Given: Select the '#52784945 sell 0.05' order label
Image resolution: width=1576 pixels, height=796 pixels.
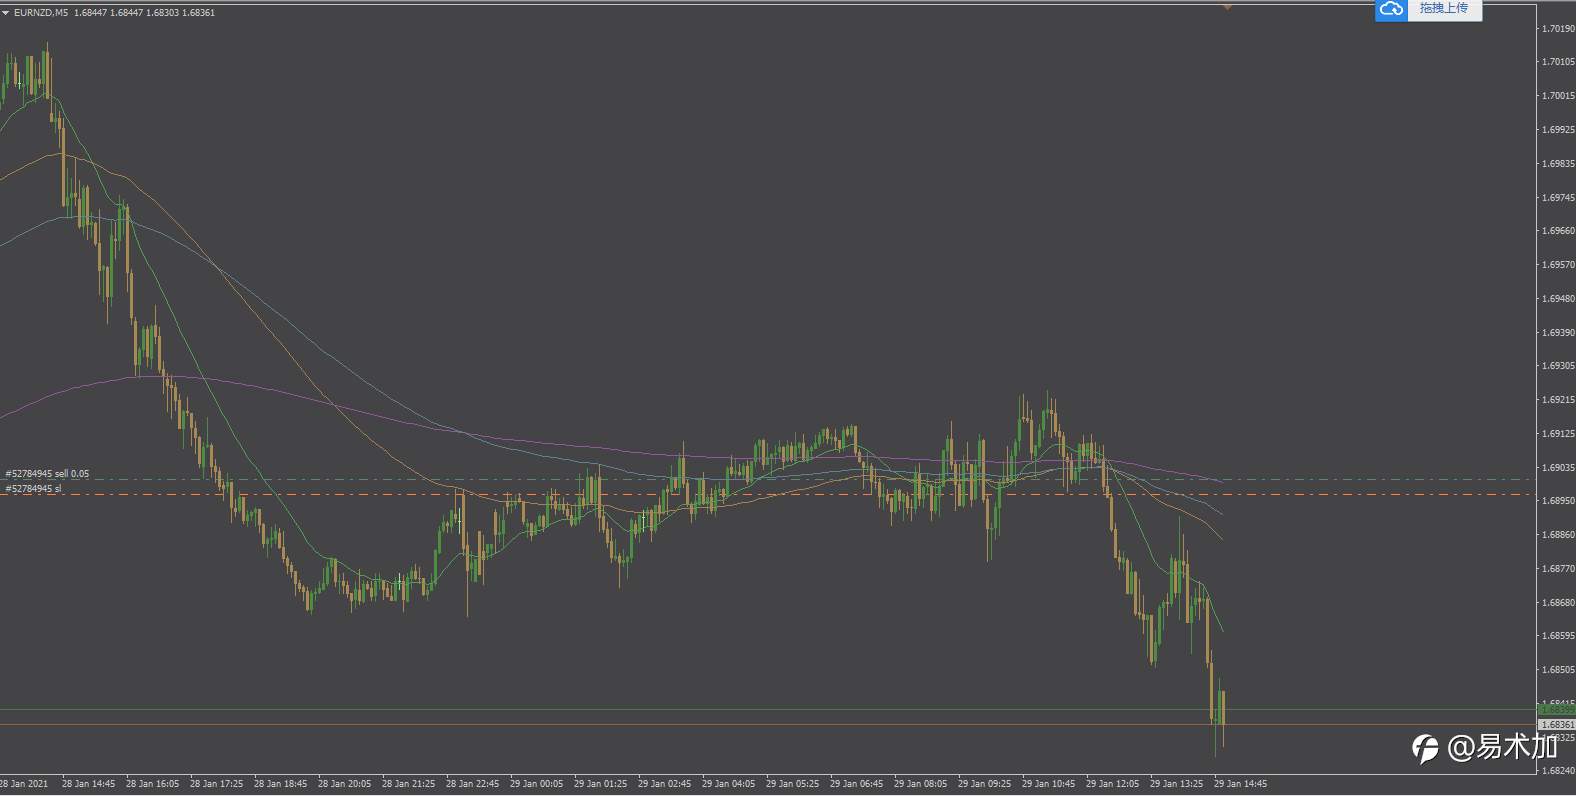Looking at the screenshot, I should (47, 474).
